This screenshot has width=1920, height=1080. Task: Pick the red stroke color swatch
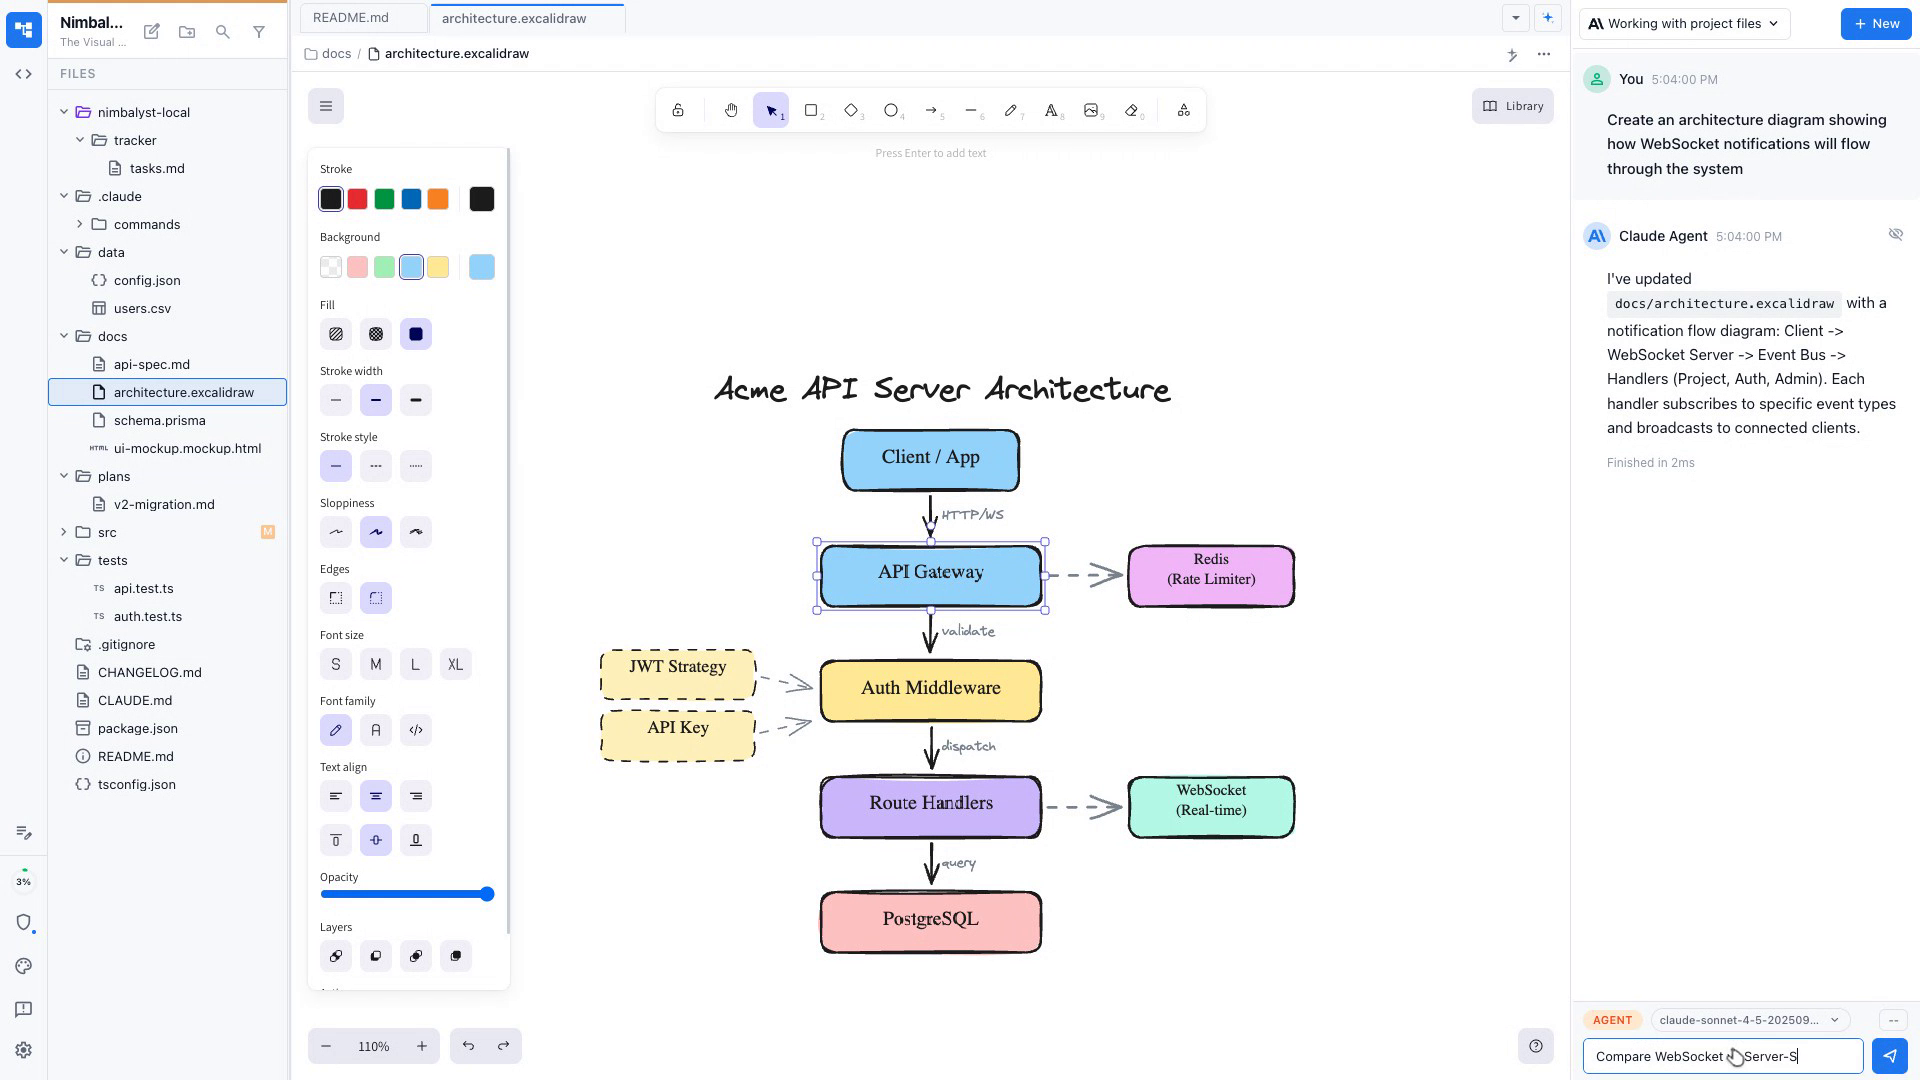click(x=357, y=199)
